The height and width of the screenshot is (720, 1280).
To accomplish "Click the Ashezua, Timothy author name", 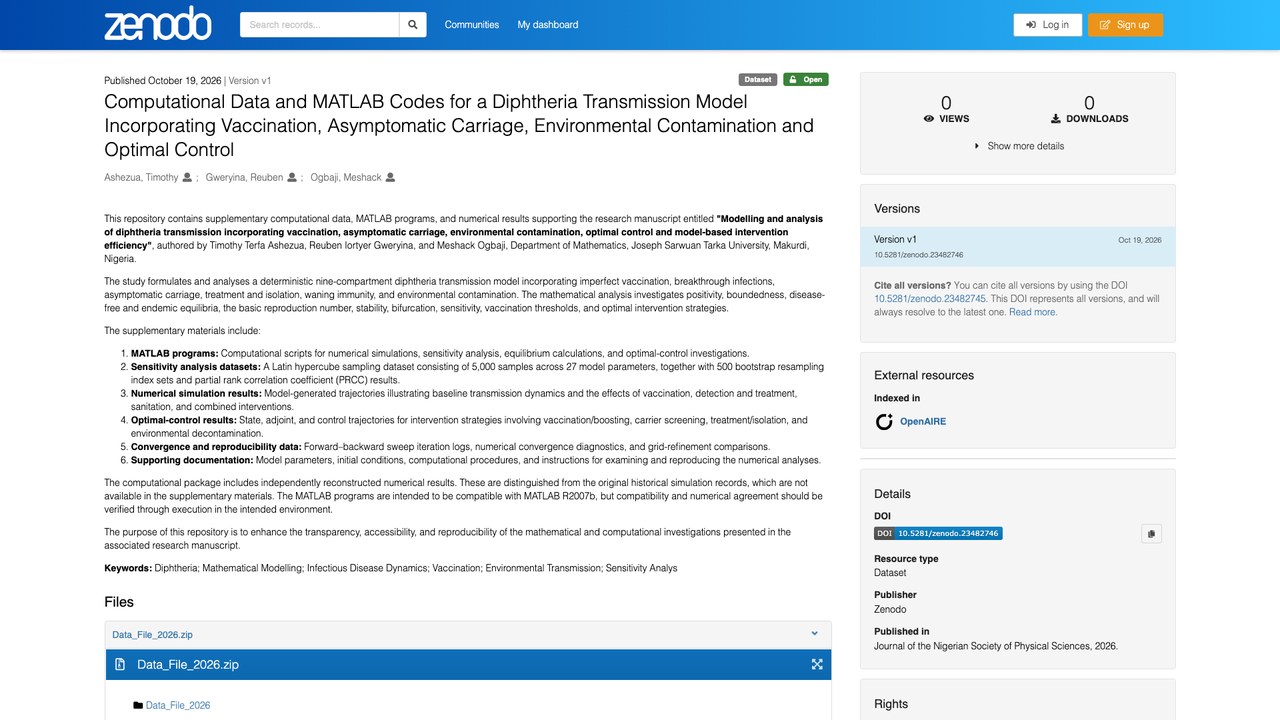I will point(141,178).
